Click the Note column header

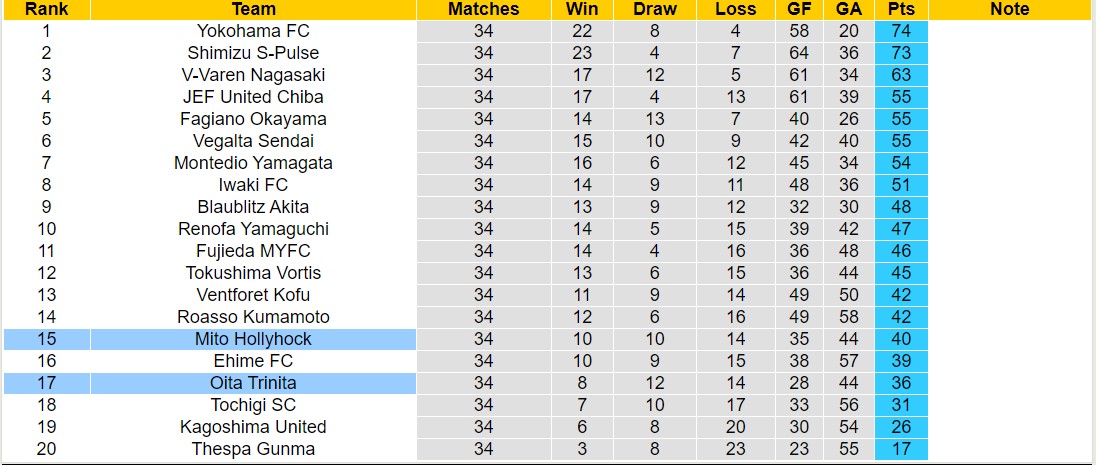(x=1009, y=9)
